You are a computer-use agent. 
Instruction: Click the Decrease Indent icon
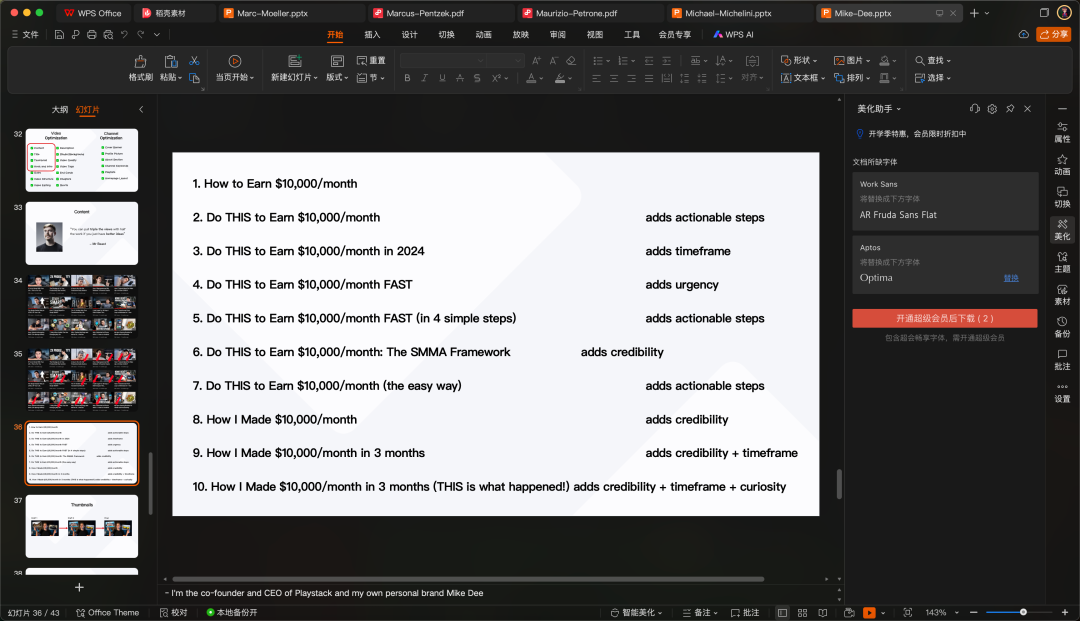649,61
